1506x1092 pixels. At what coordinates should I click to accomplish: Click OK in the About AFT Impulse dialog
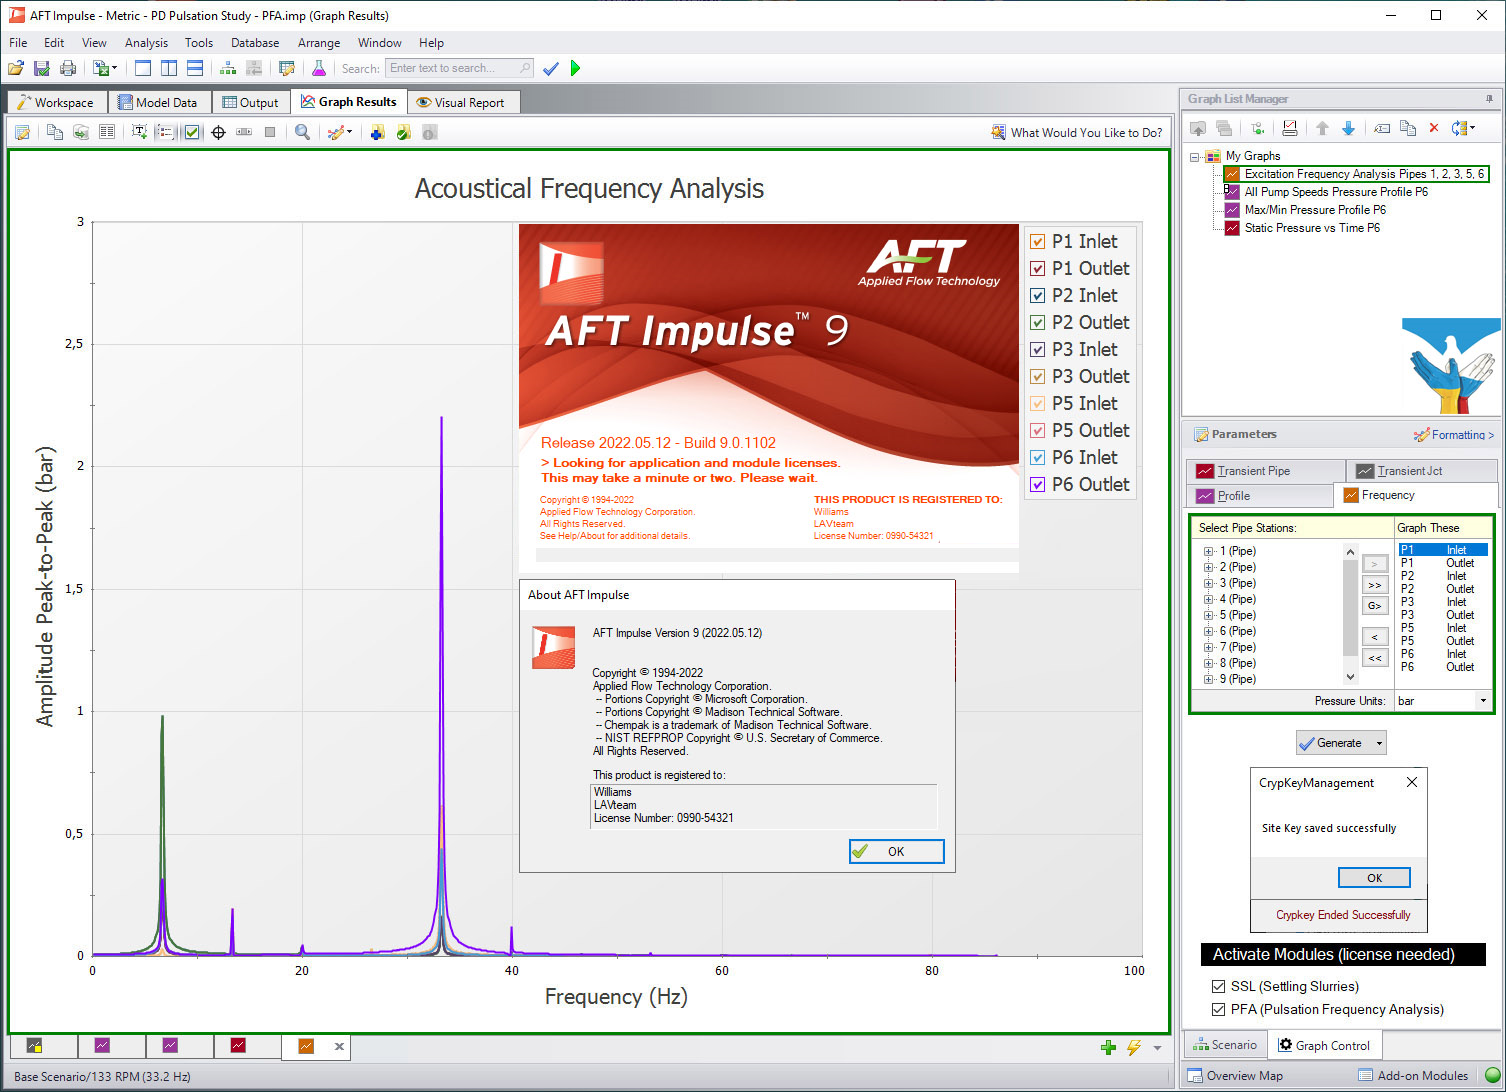tap(896, 851)
